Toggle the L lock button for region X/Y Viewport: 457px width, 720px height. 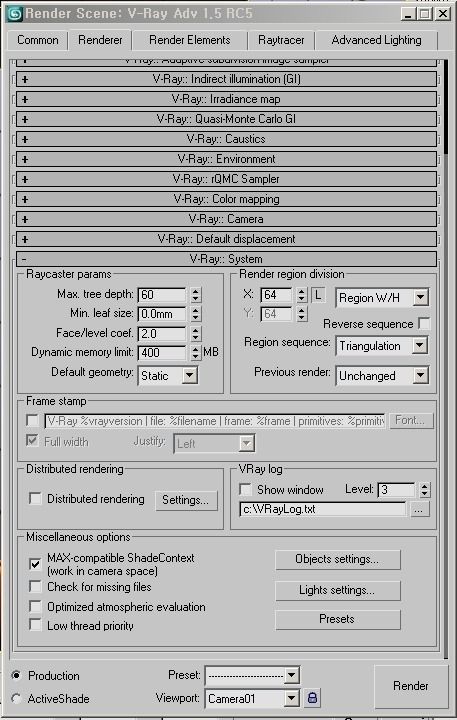(x=318, y=294)
